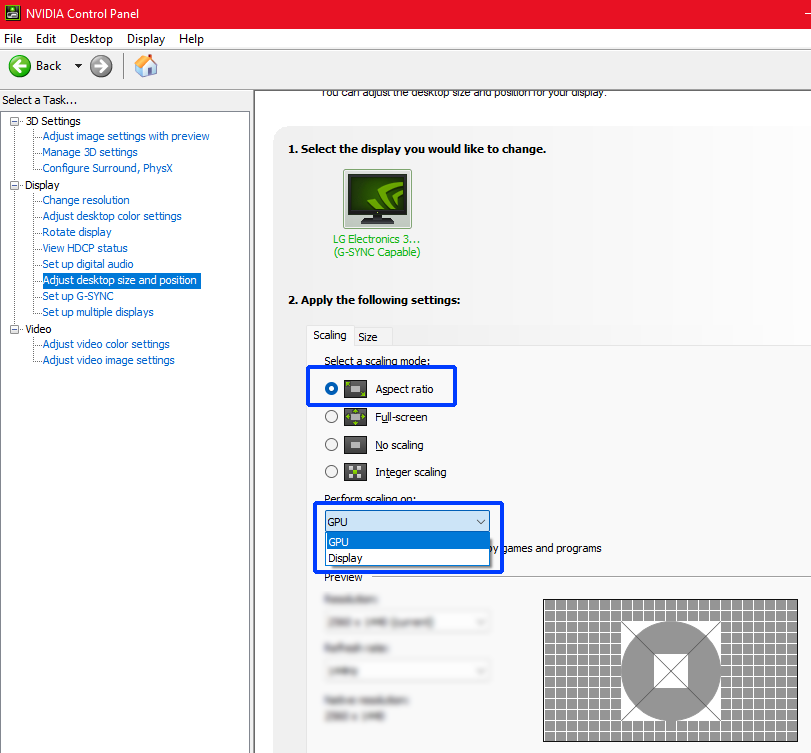This screenshot has width=811, height=753.
Task: Click the No scaling mode icon
Action: (x=355, y=444)
